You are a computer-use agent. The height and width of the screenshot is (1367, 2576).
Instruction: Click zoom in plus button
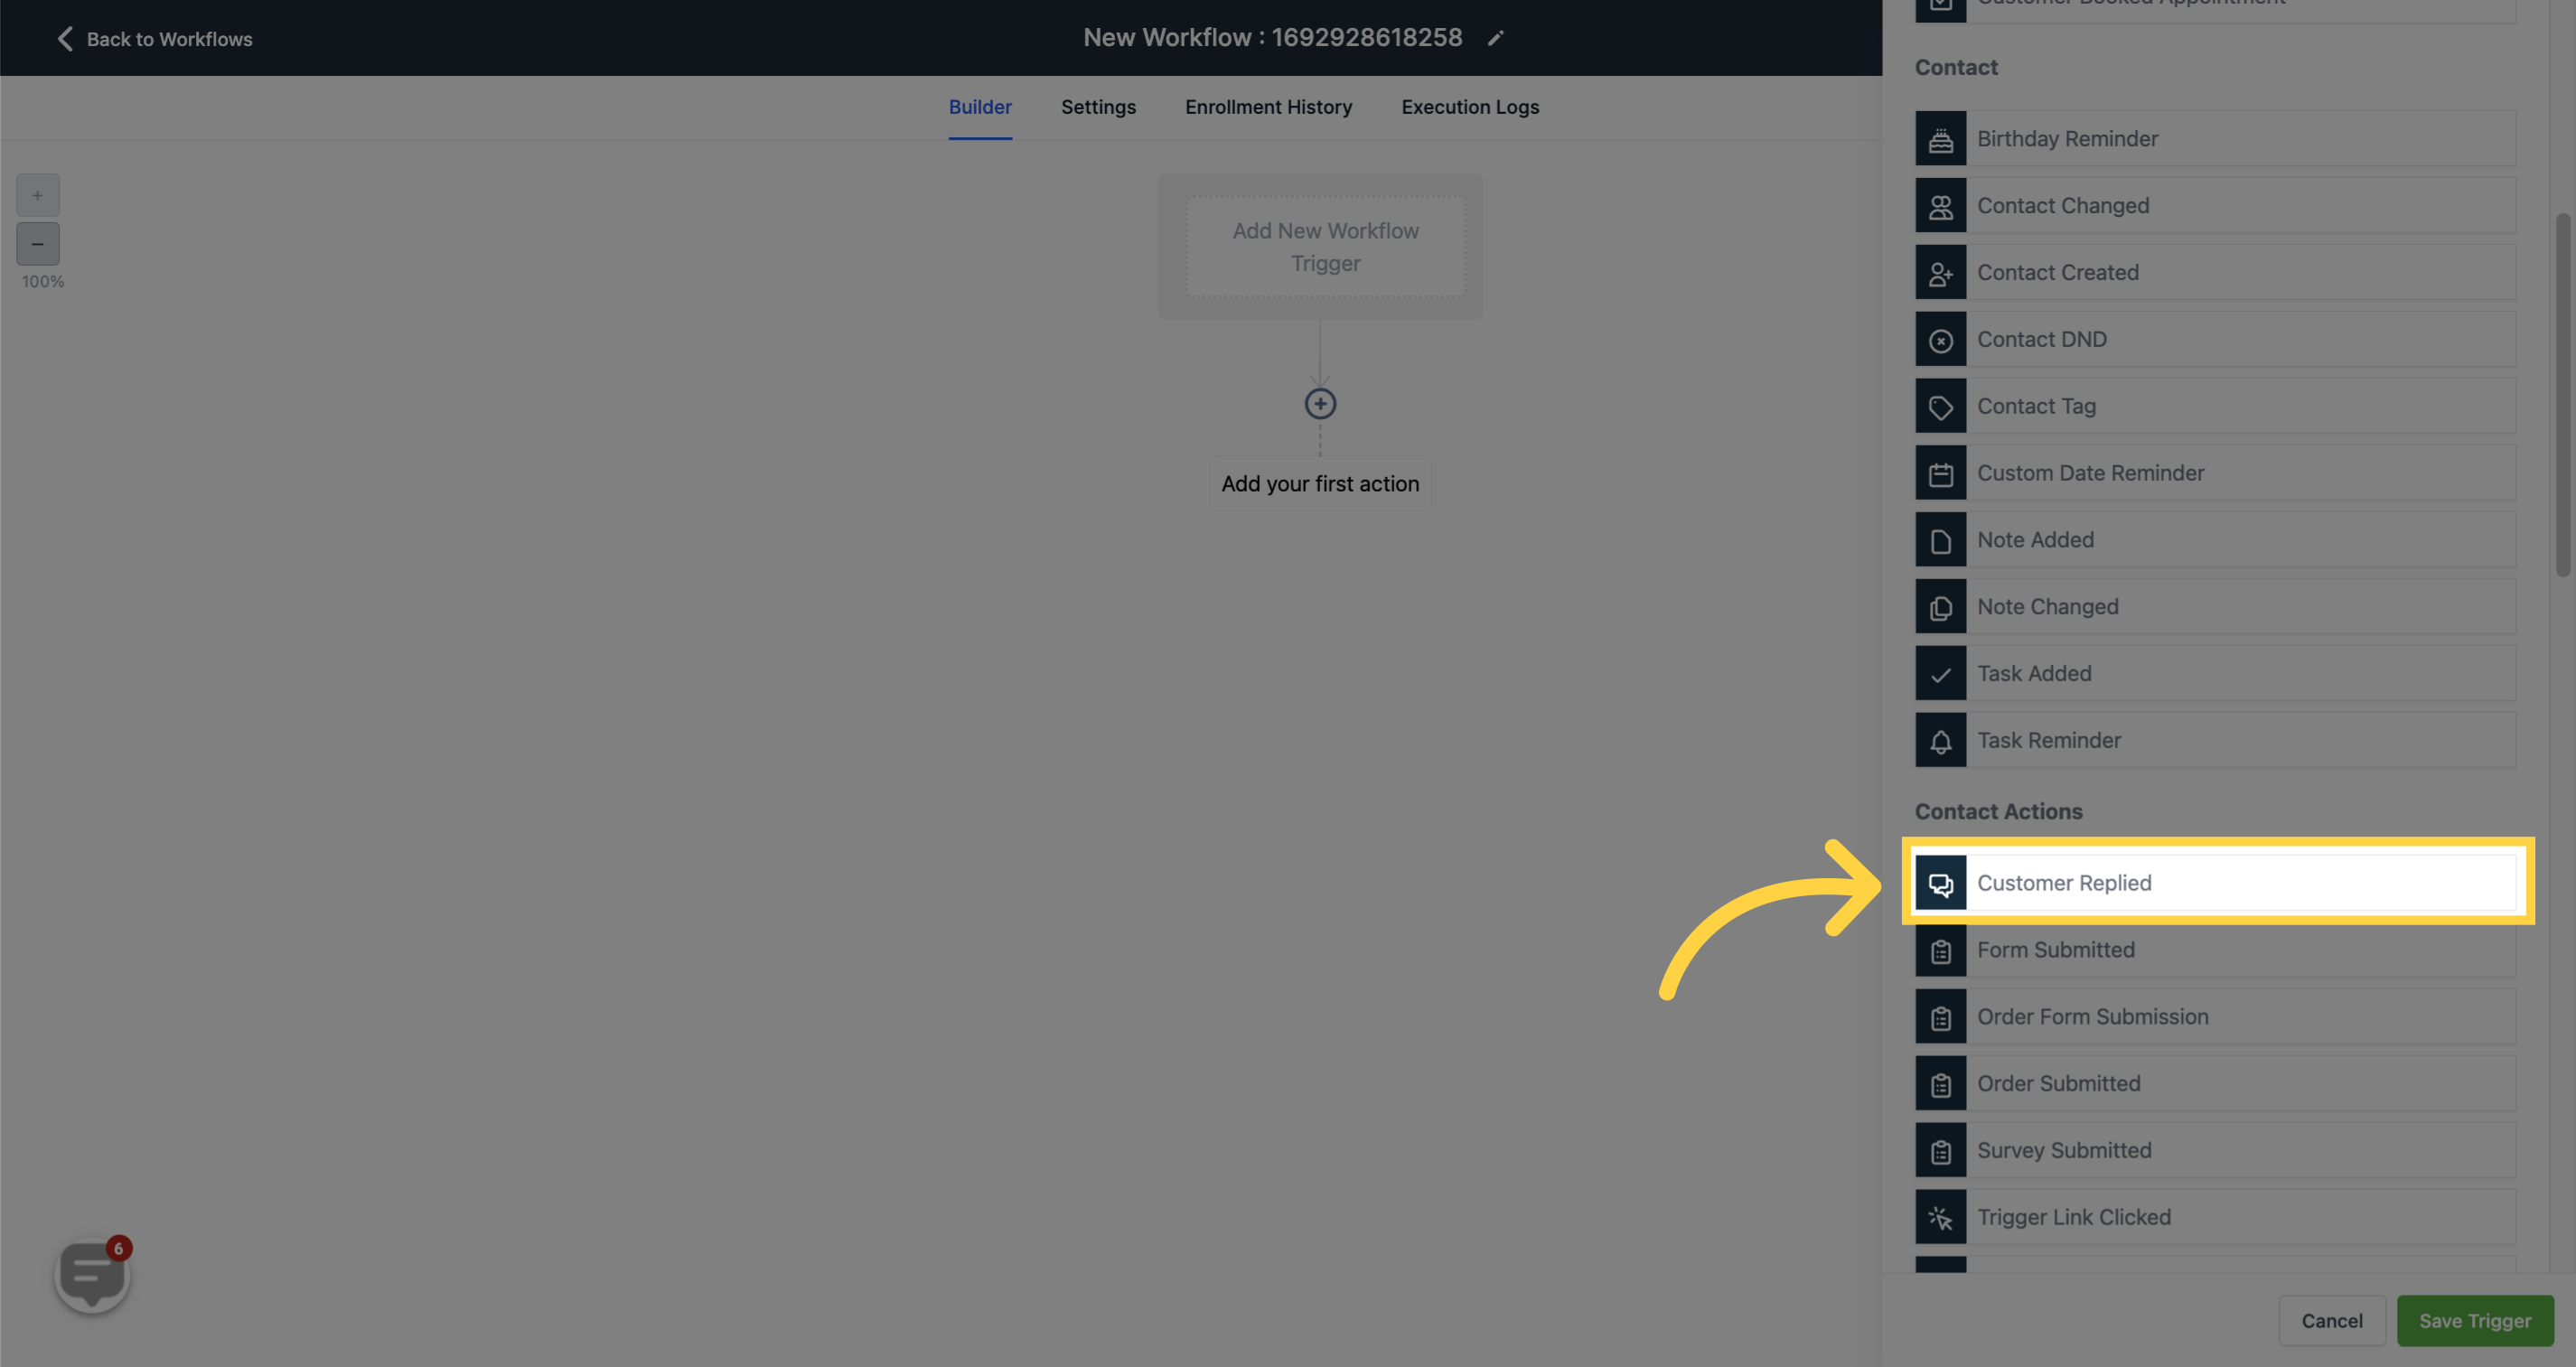tap(37, 194)
